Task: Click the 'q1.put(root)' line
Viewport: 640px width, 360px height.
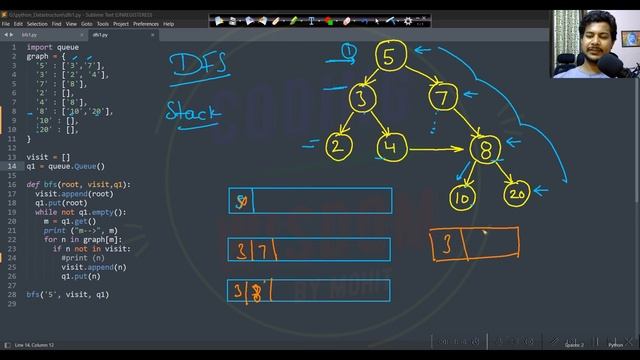Action: [61, 203]
